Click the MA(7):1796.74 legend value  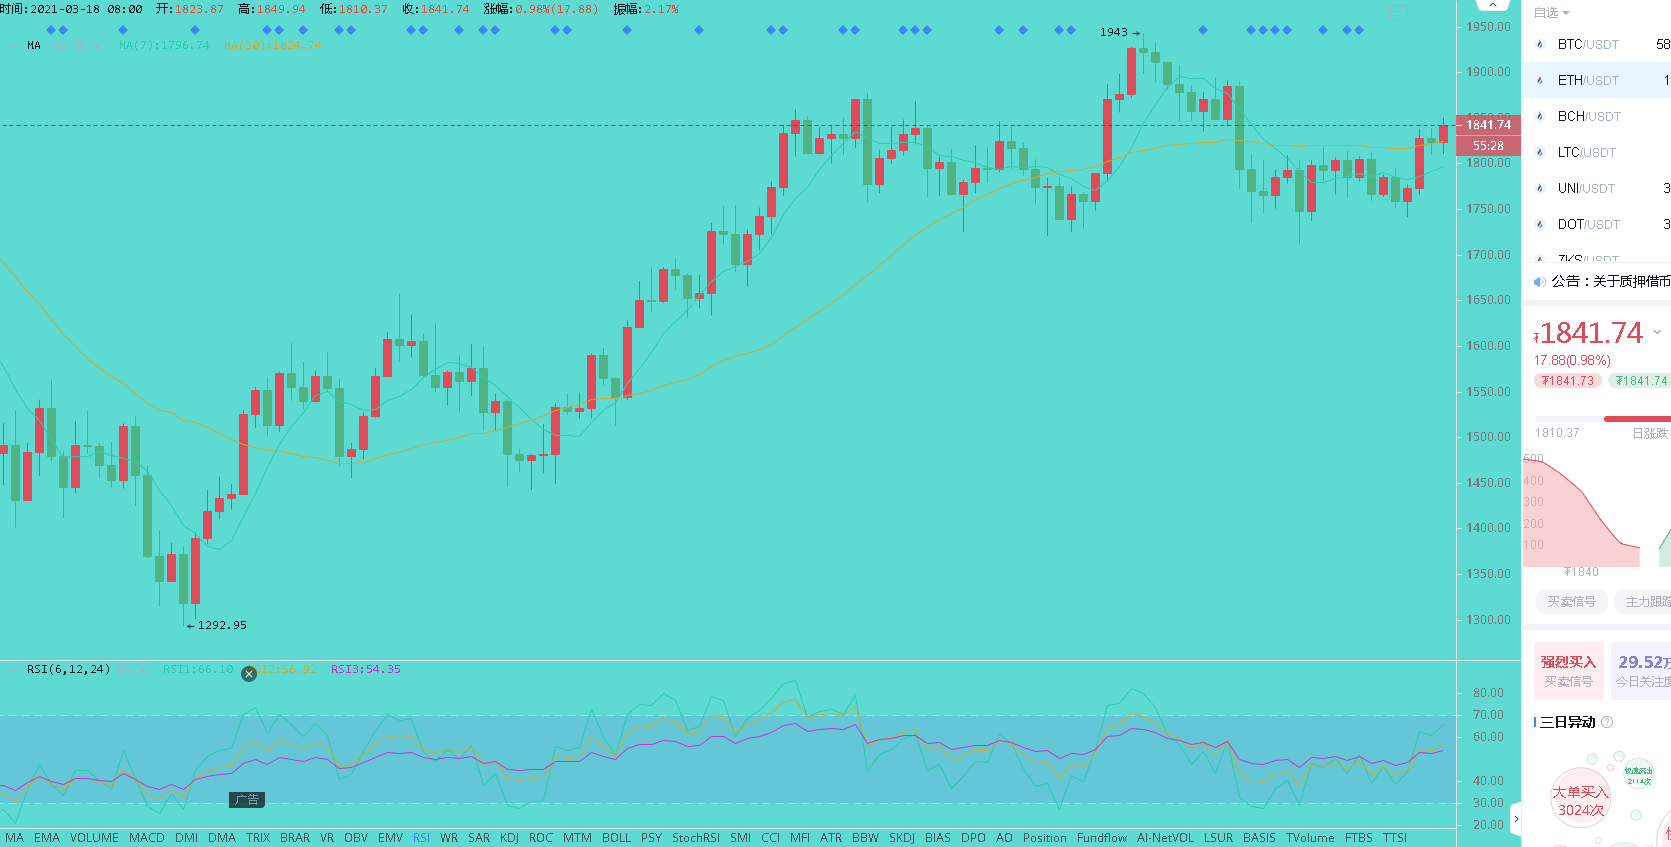(x=164, y=46)
